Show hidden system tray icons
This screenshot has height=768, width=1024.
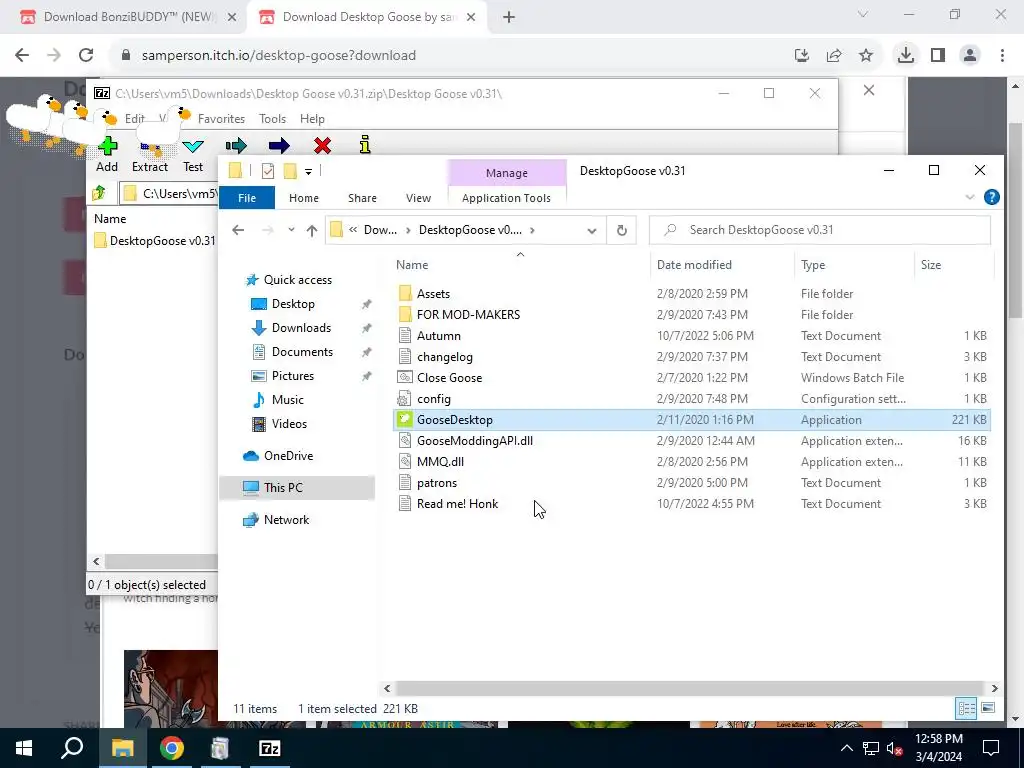pos(846,748)
